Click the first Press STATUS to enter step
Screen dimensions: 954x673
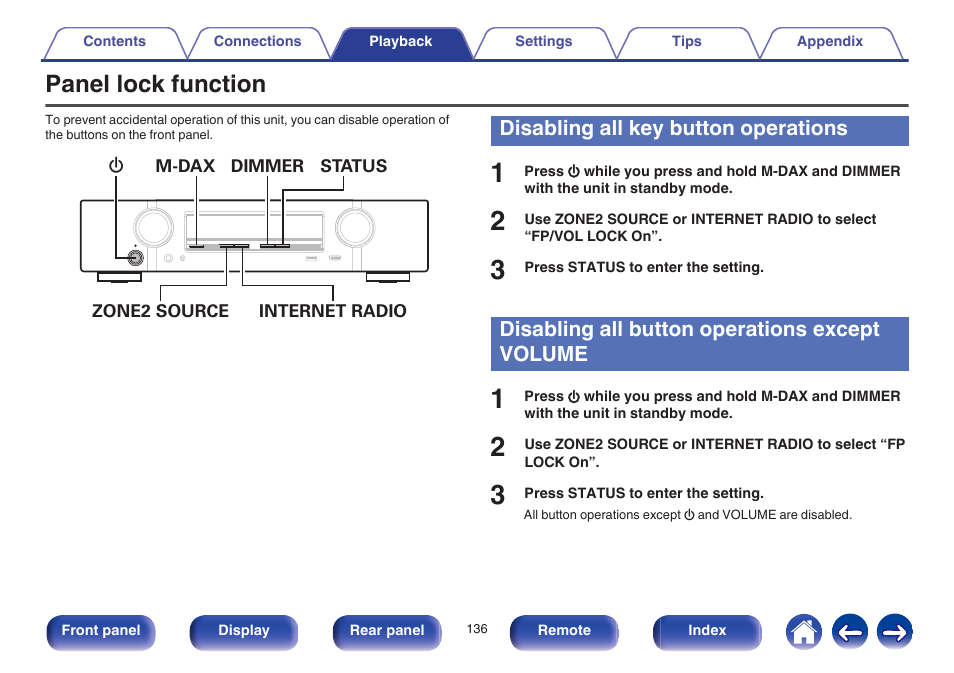[x=644, y=267]
